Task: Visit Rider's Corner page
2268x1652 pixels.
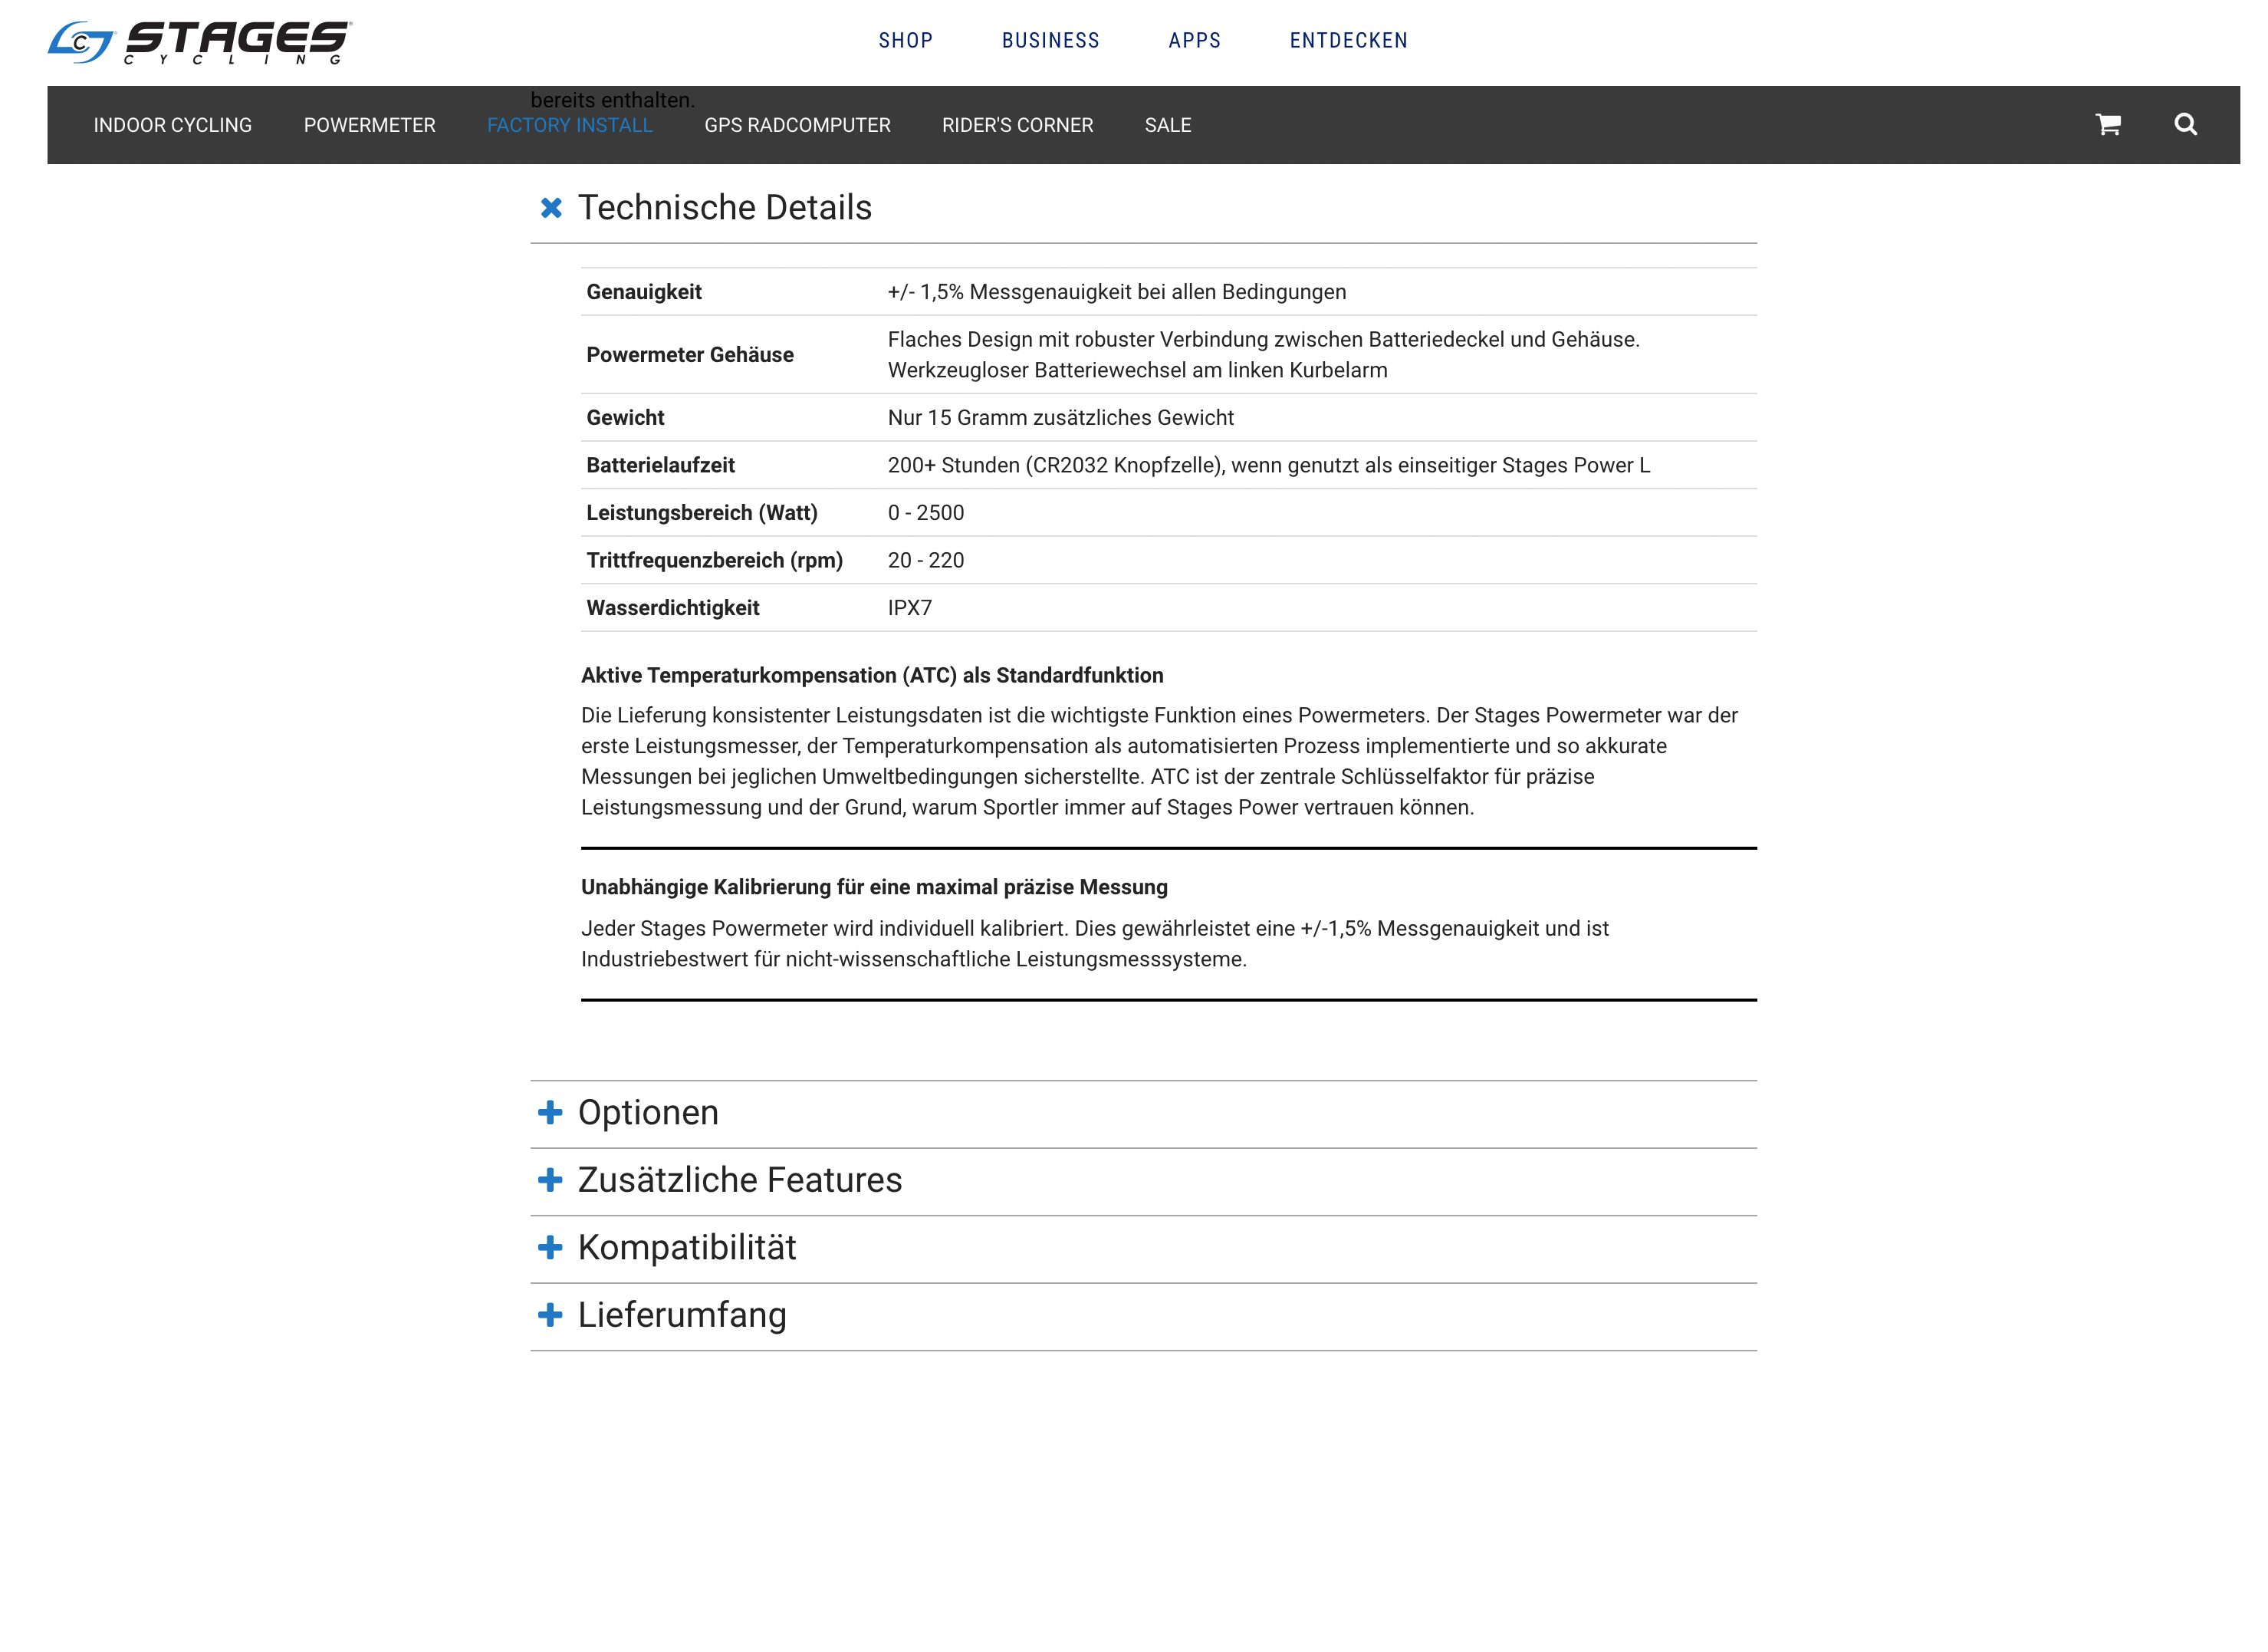Action: [x=1017, y=125]
